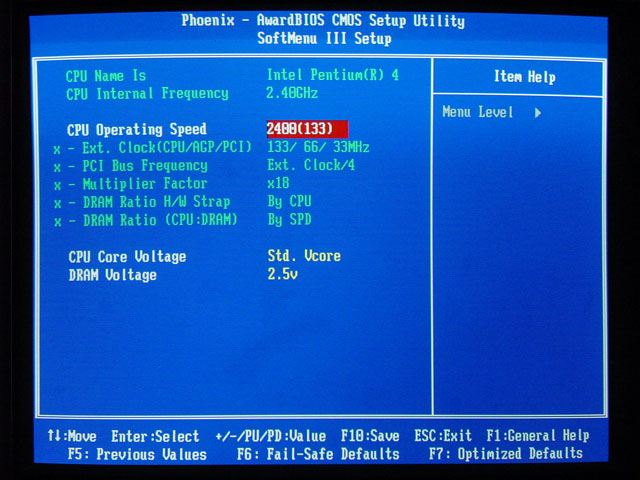Select the DRAM Voltage setting

pyautogui.click(x=113, y=276)
